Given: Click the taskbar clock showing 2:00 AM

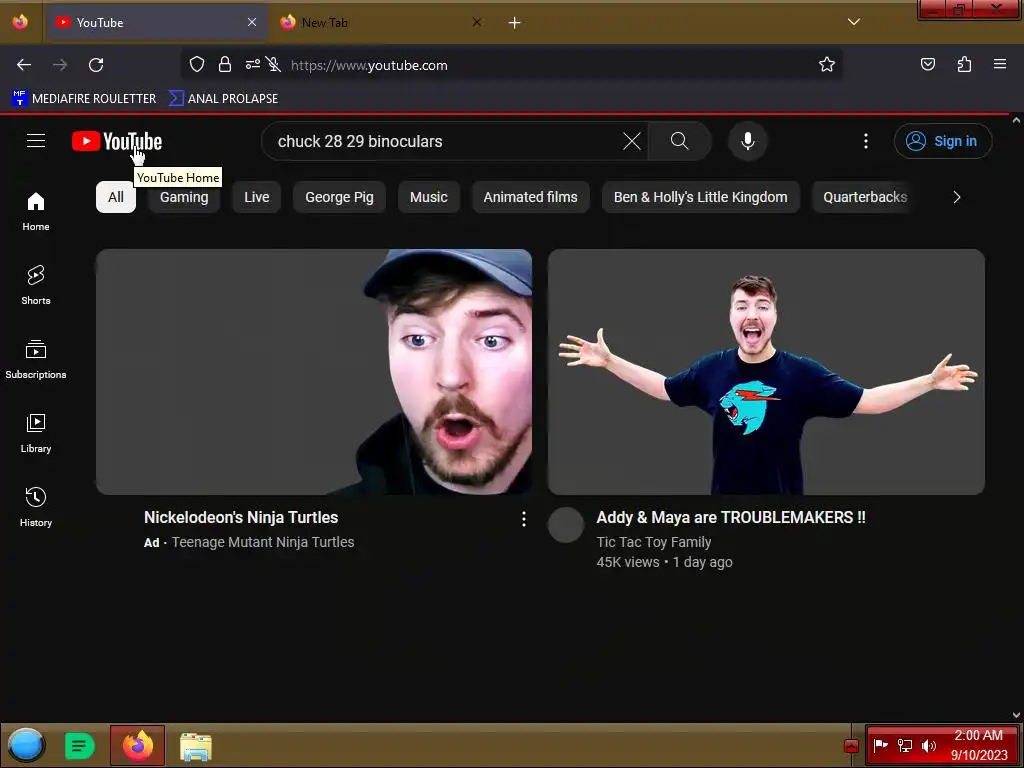Looking at the screenshot, I should point(979,745).
